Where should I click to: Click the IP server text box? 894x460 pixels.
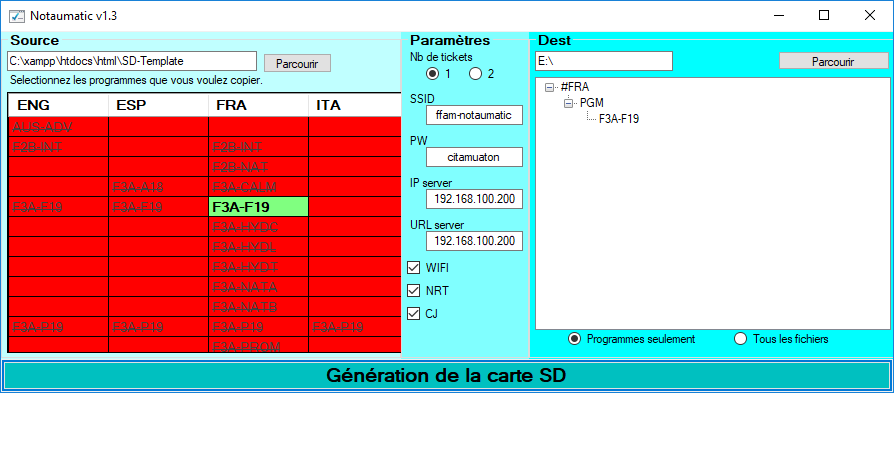474,199
